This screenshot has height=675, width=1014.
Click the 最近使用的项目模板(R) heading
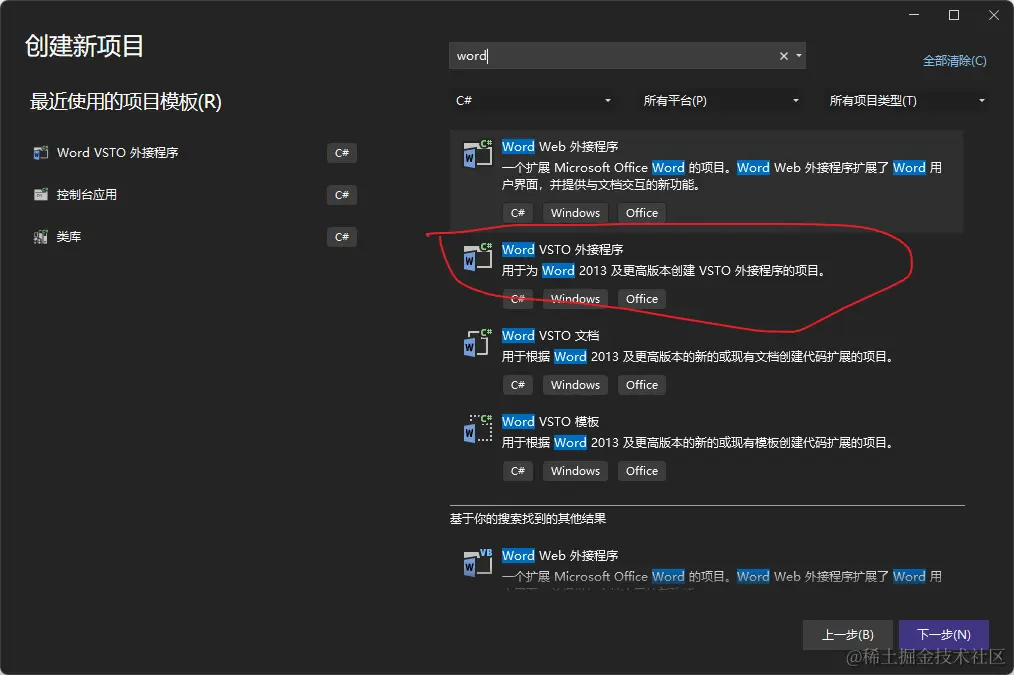pyautogui.click(x=125, y=102)
